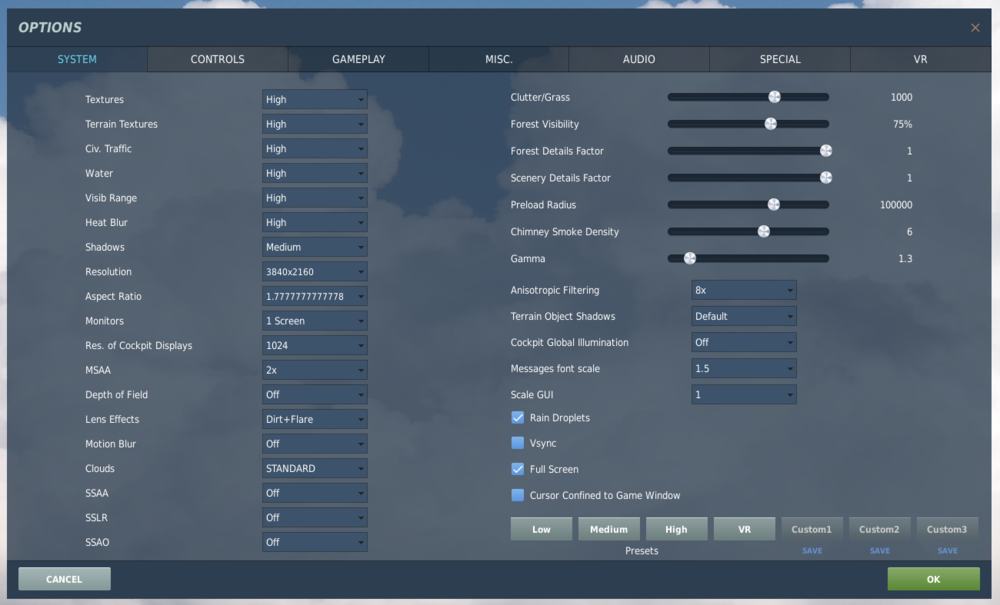This screenshot has width=1000, height=605.
Task: Click the Chimney Smoke Density slider handle
Action: click(x=763, y=231)
